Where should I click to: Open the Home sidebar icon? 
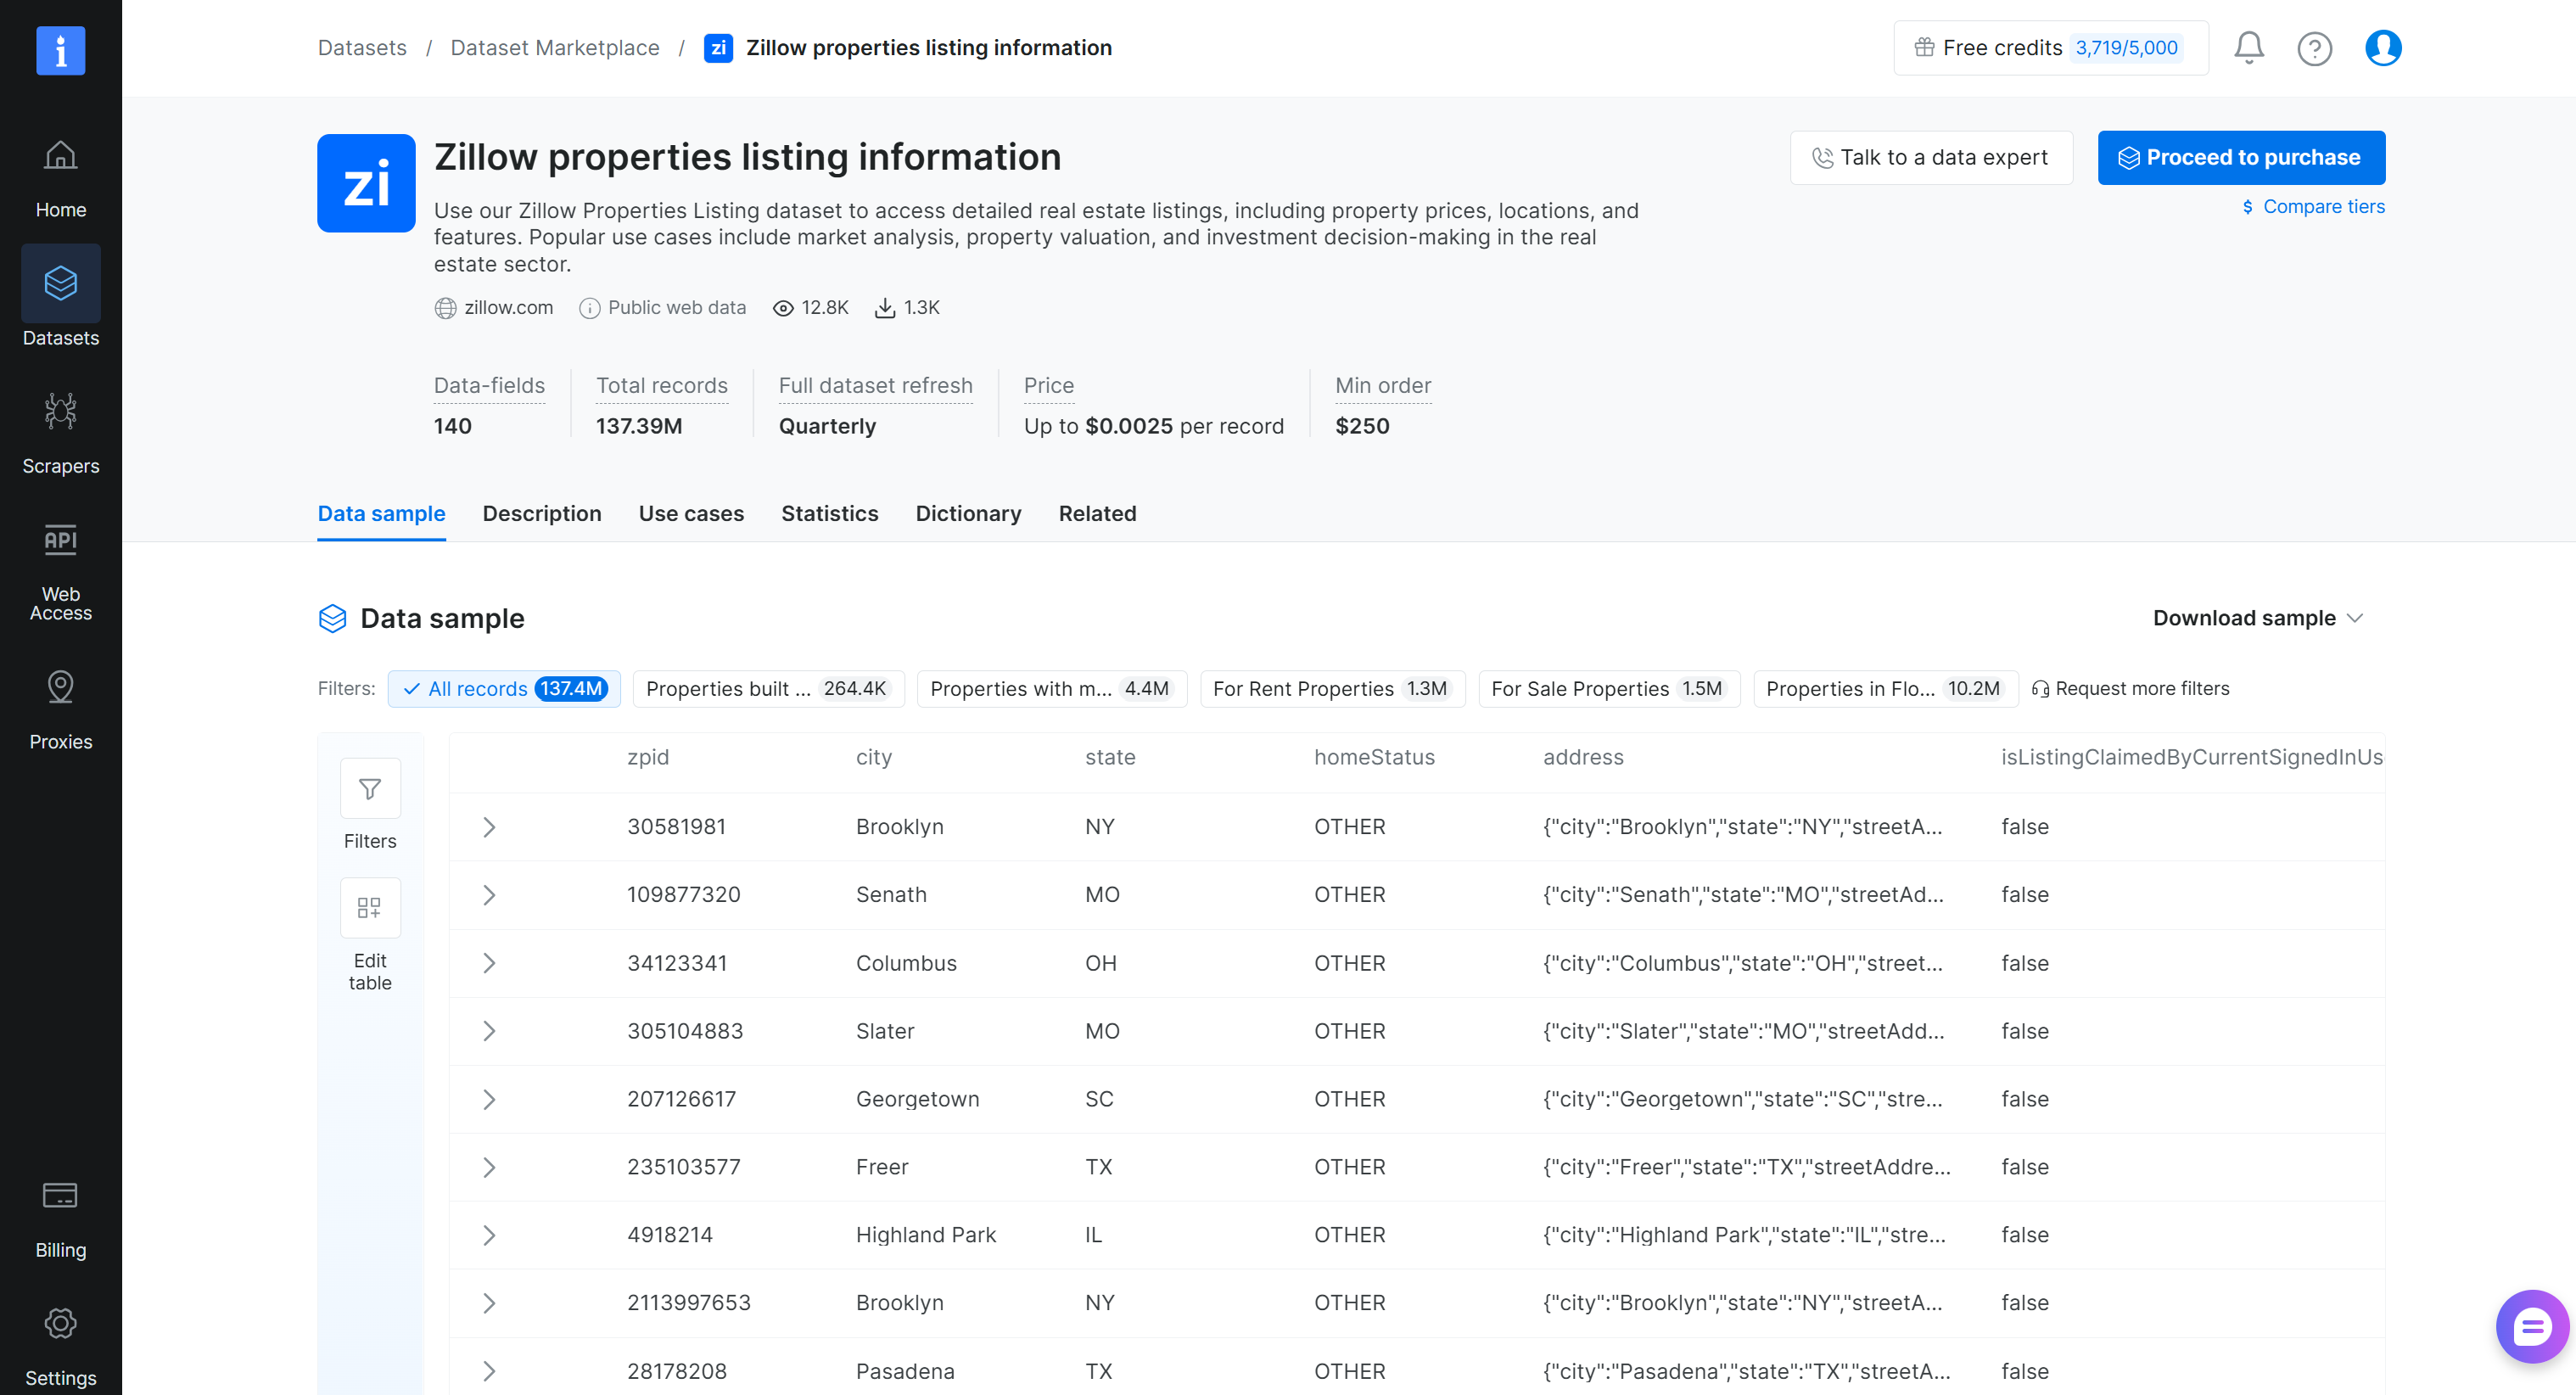coord(60,155)
